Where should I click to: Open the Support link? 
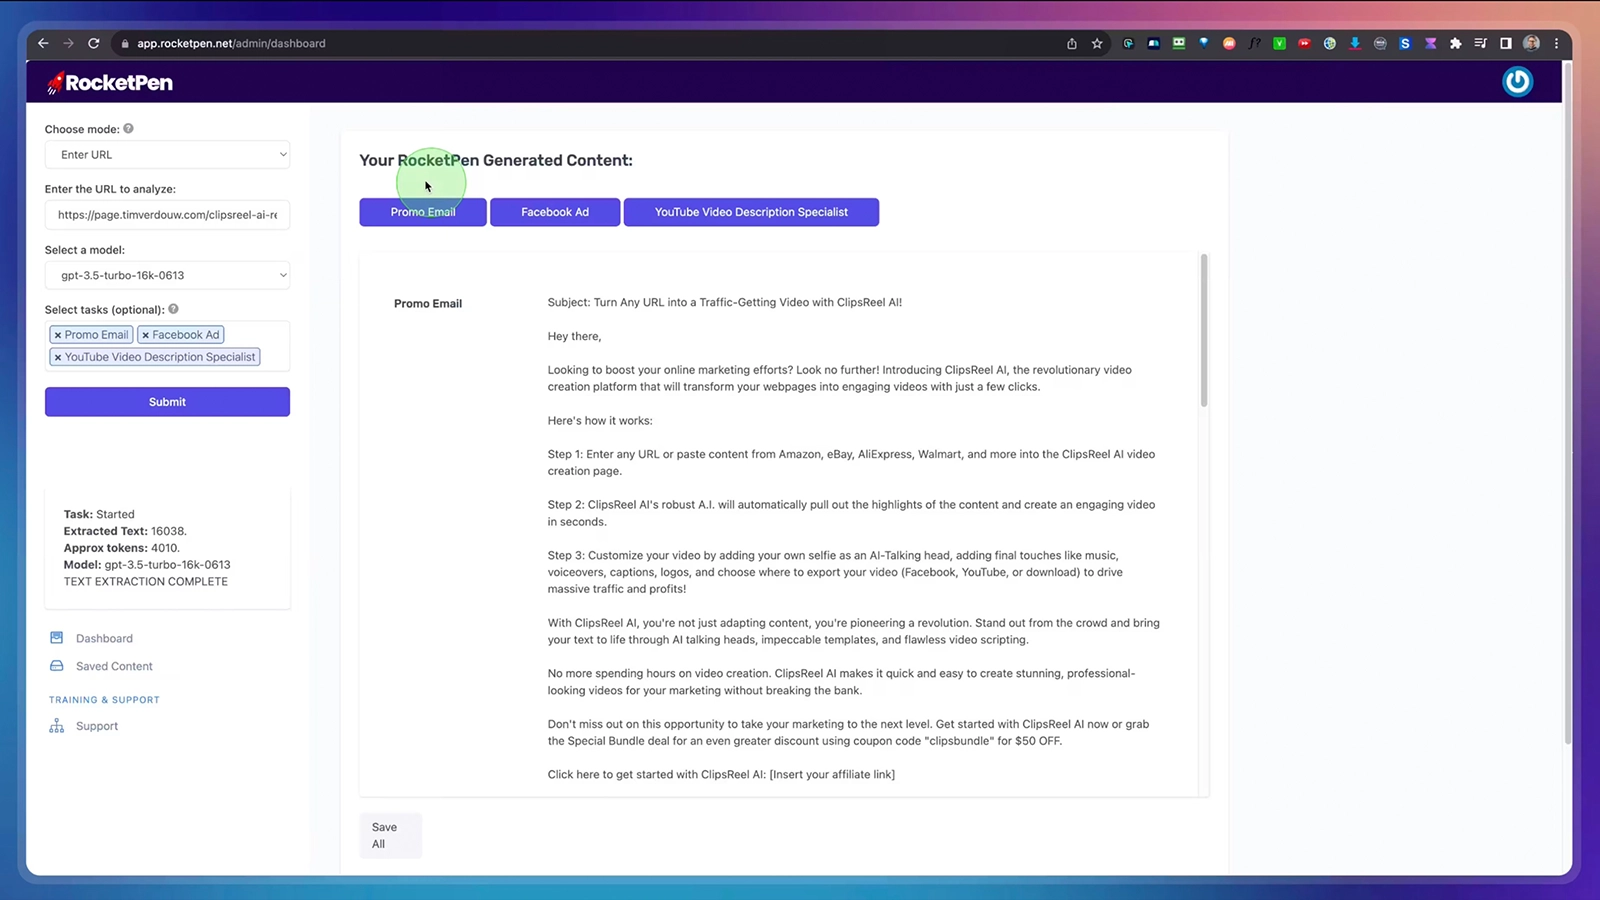(x=97, y=726)
